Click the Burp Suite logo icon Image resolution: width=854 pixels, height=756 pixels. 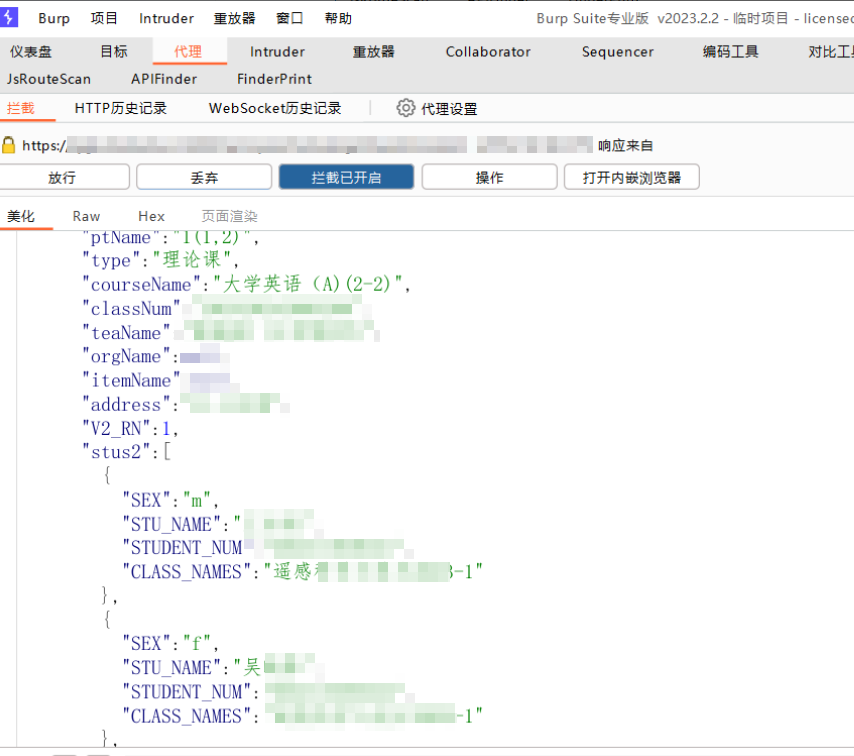coord(9,17)
